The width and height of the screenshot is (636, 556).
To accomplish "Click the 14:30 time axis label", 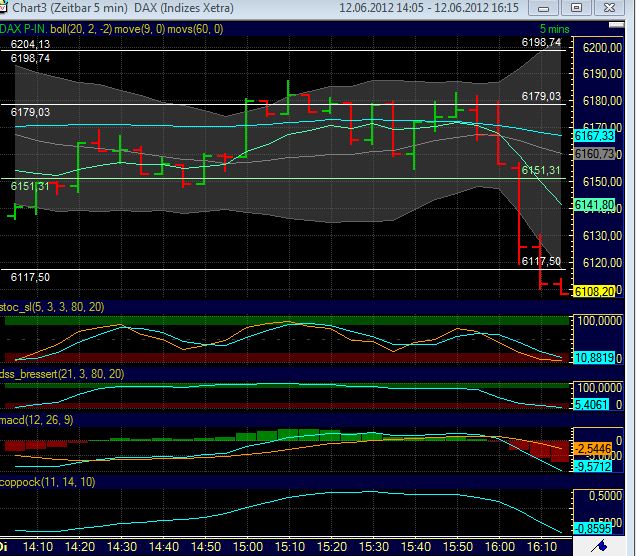I will click(x=122, y=547).
